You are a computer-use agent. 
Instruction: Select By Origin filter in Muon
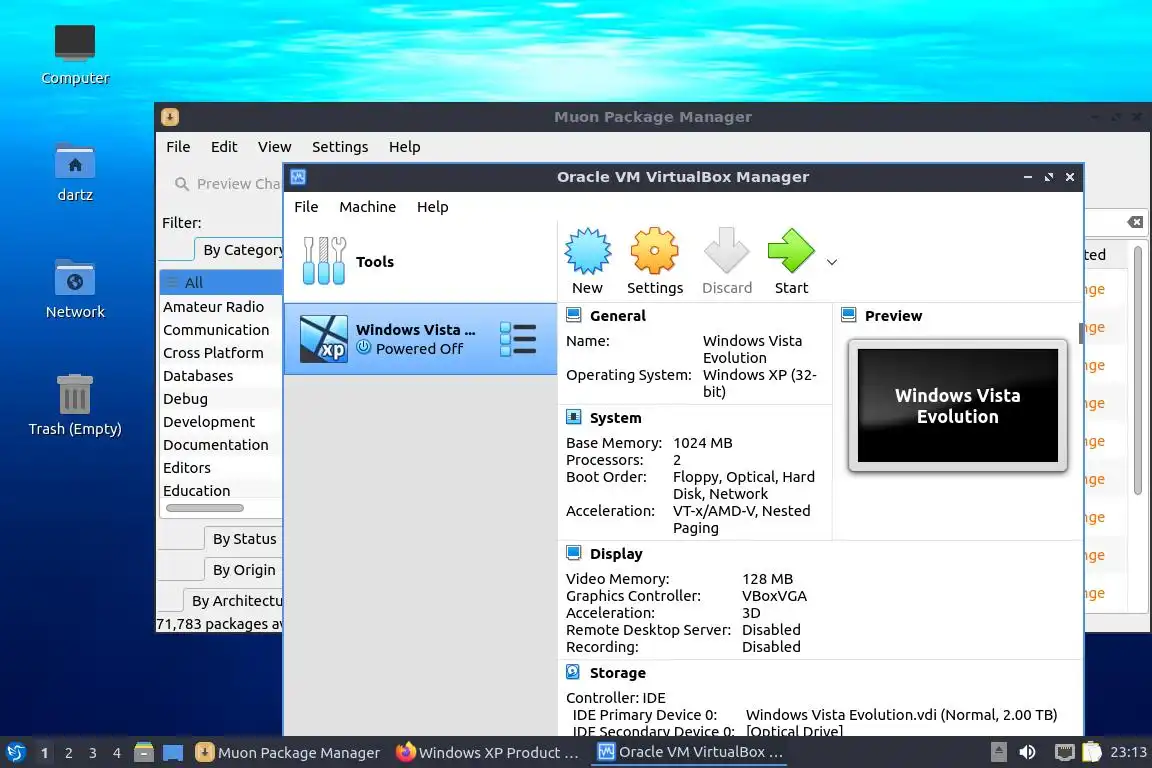(243, 570)
